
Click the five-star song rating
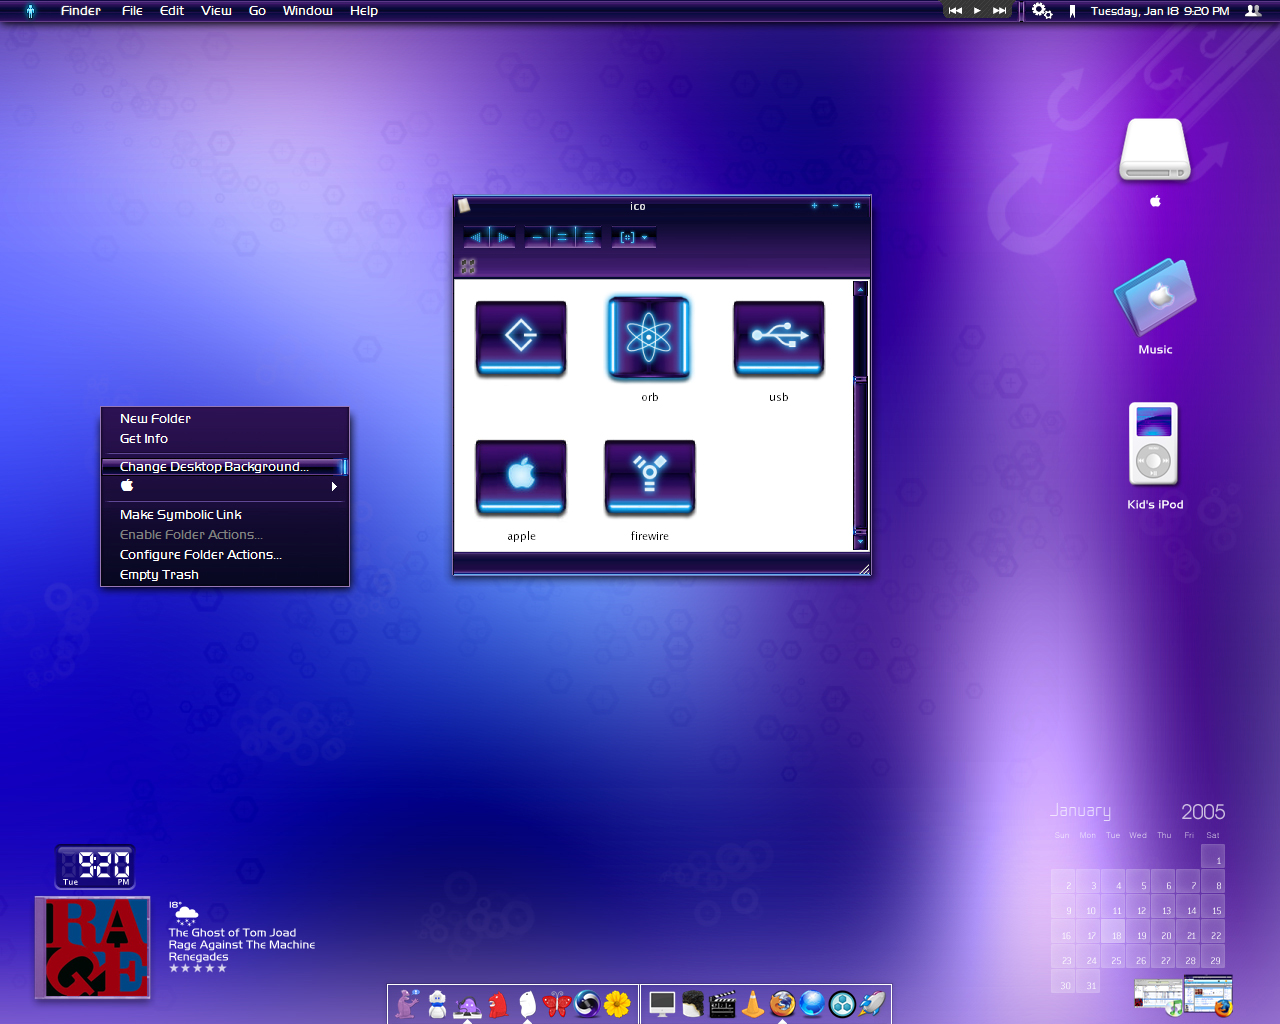(198, 968)
